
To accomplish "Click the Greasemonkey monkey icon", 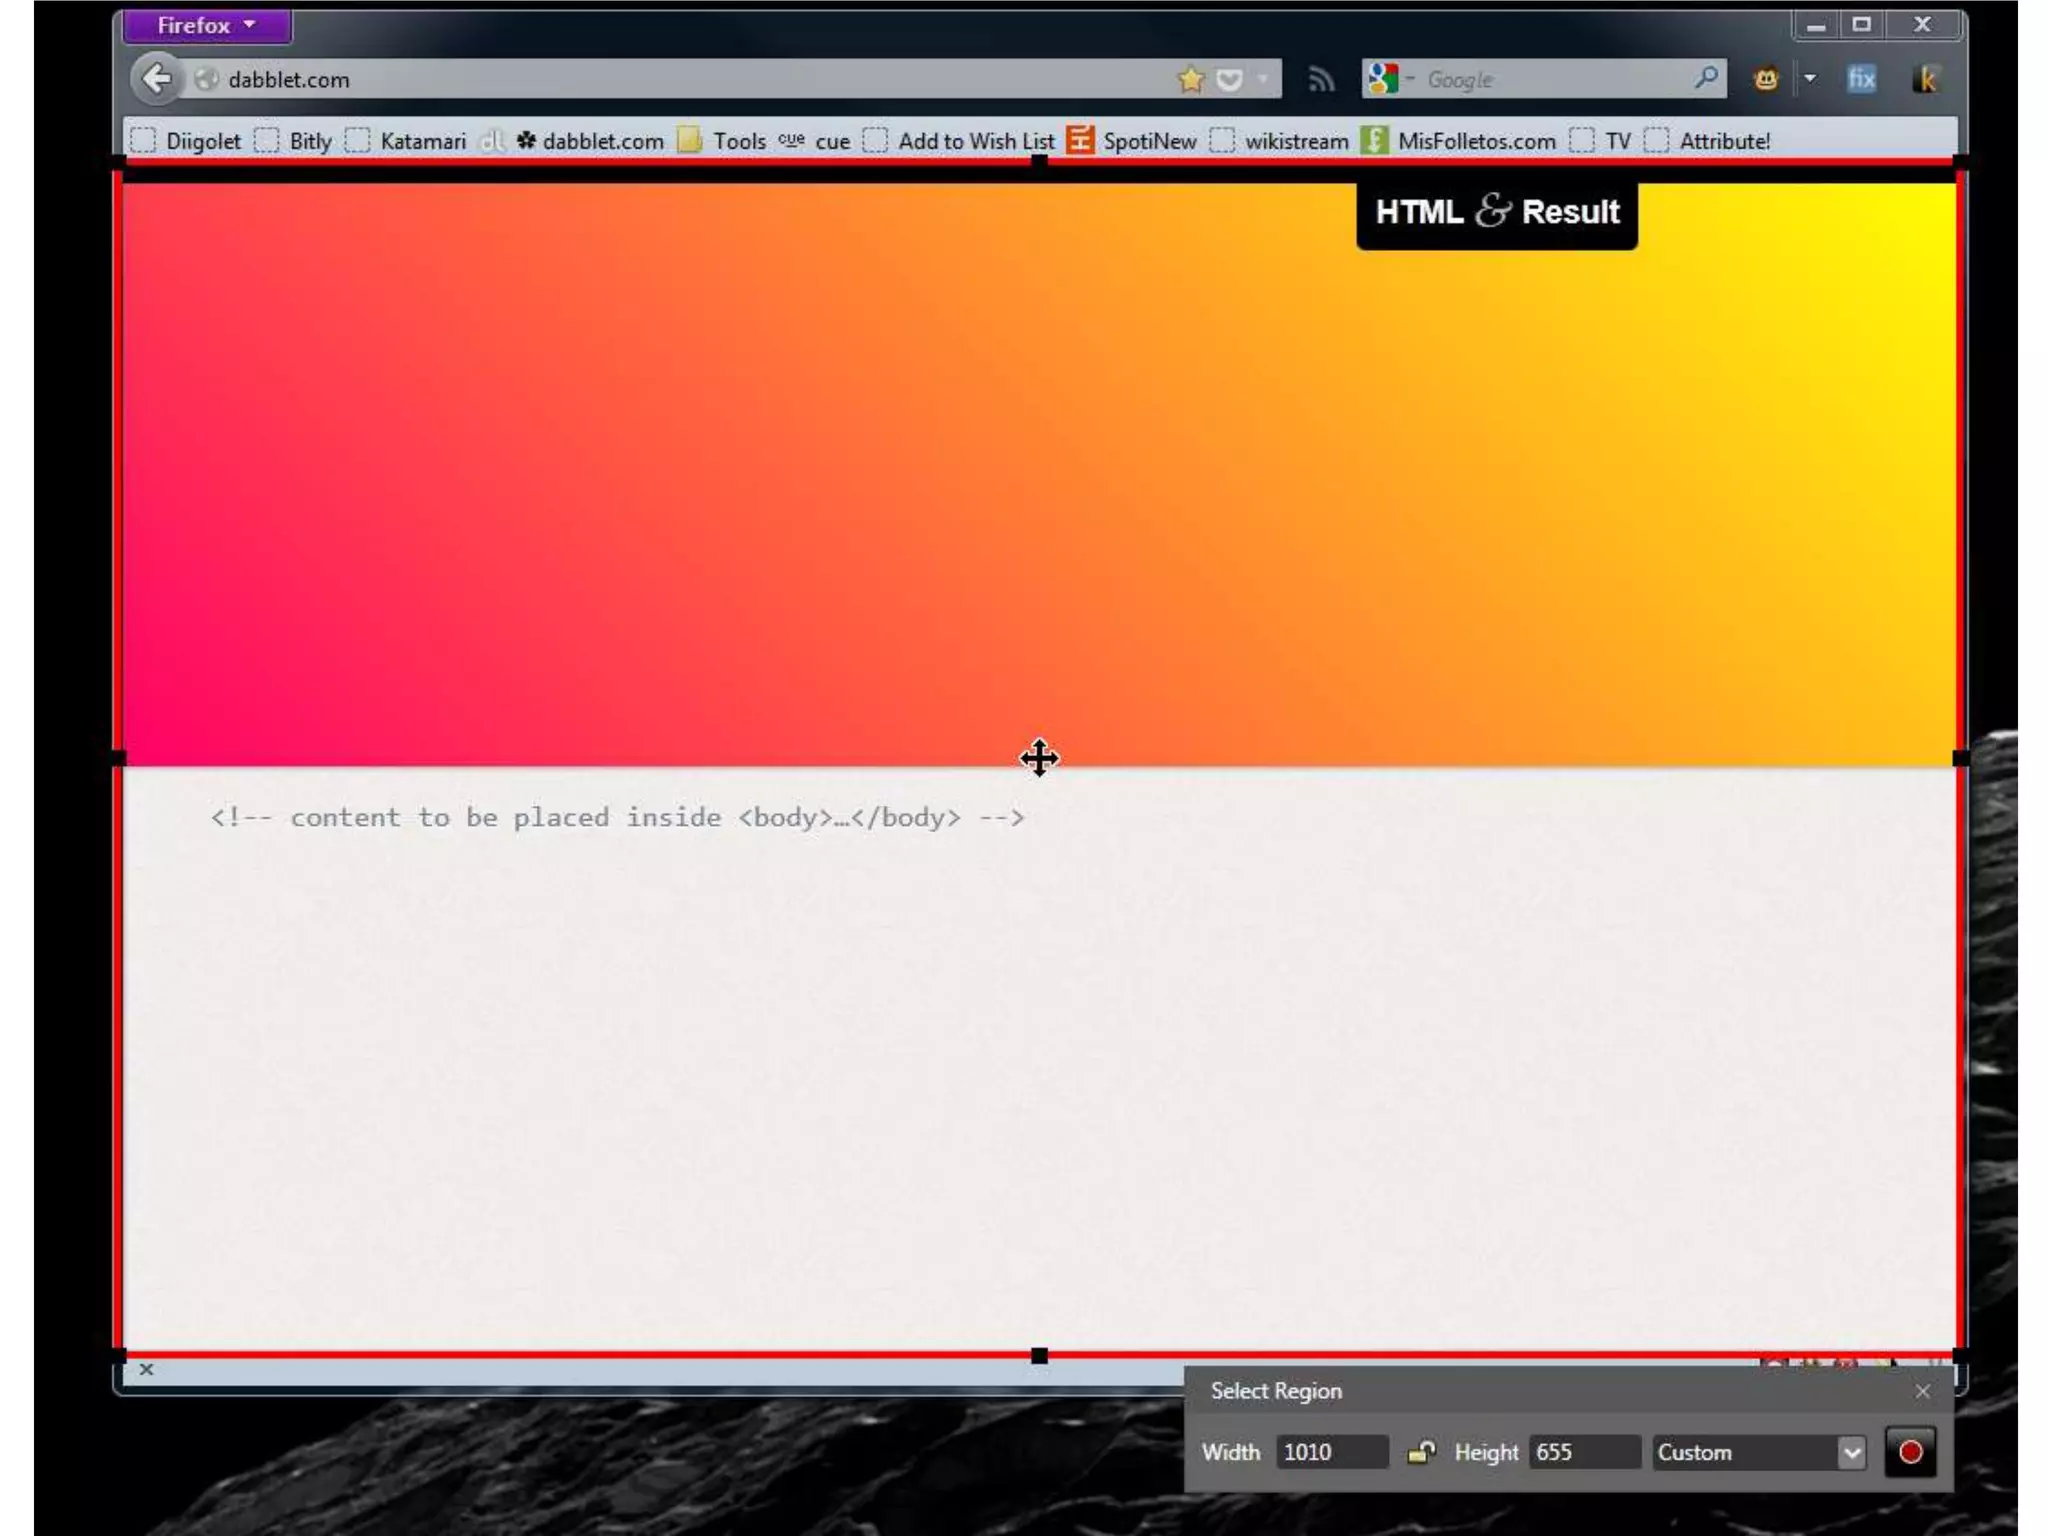I will click(1766, 79).
